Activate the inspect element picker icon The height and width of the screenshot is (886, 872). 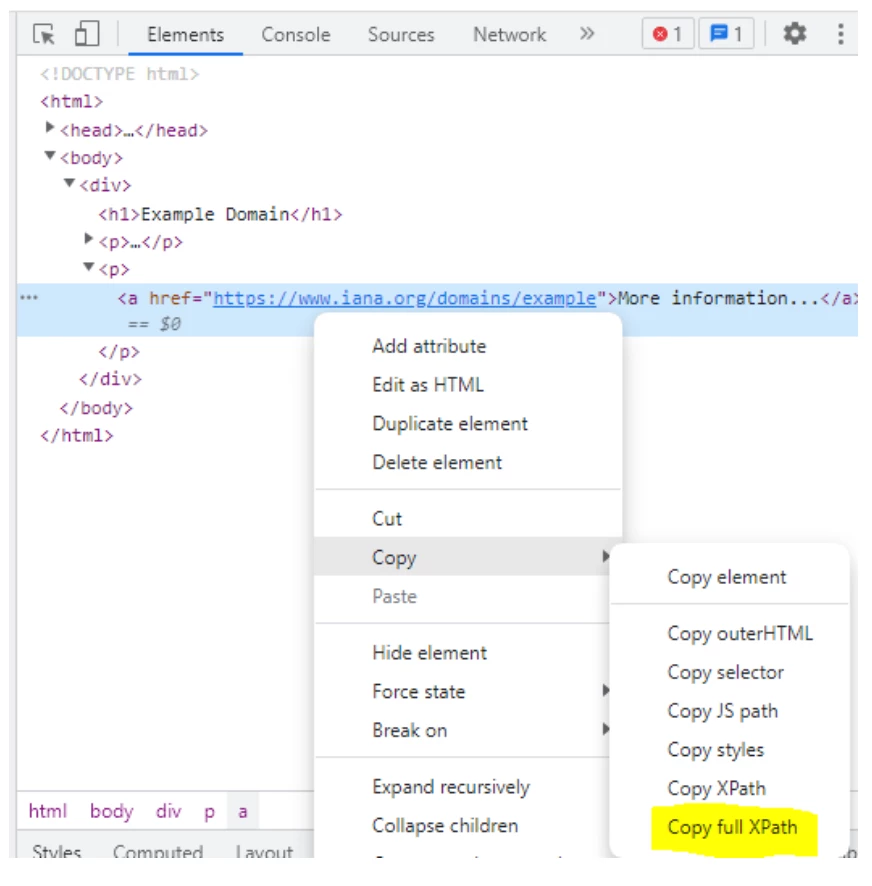coord(44,34)
